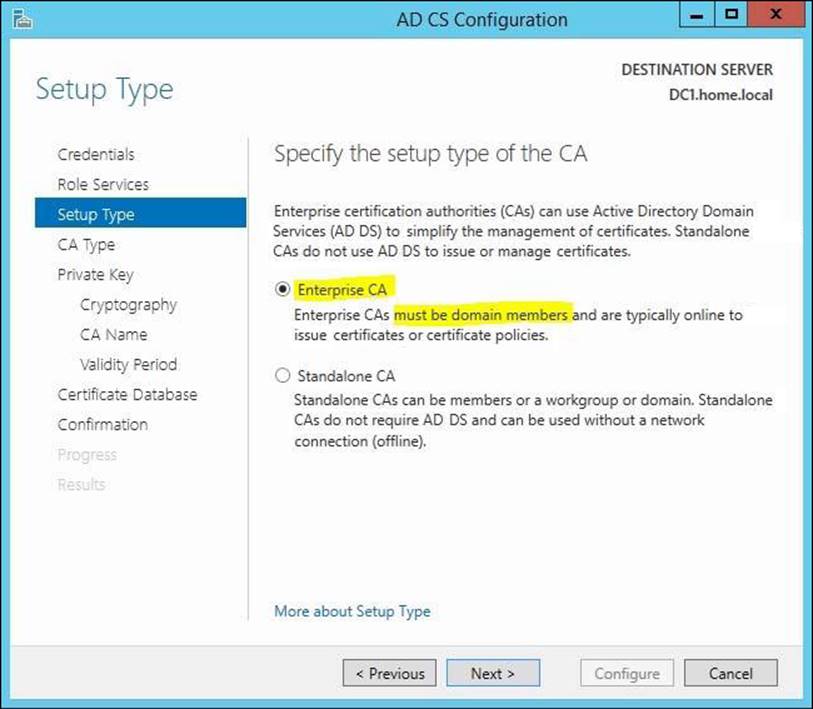Cancel the configuration wizard
The height and width of the screenshot is (709, 813).
[731, 674]
